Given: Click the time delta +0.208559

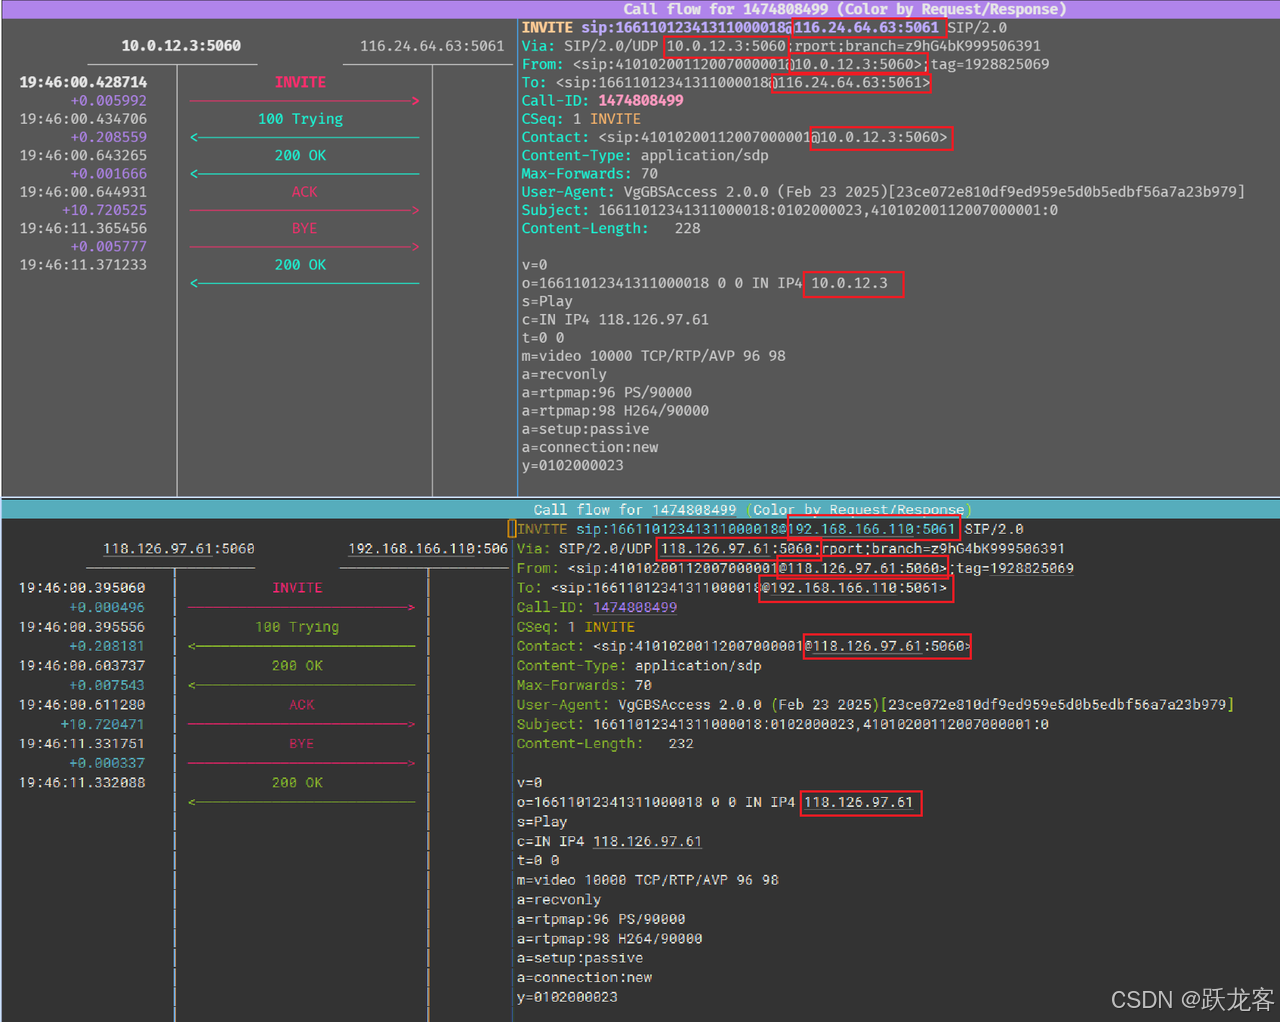Looking at the screenshot, I should point(108,137).
